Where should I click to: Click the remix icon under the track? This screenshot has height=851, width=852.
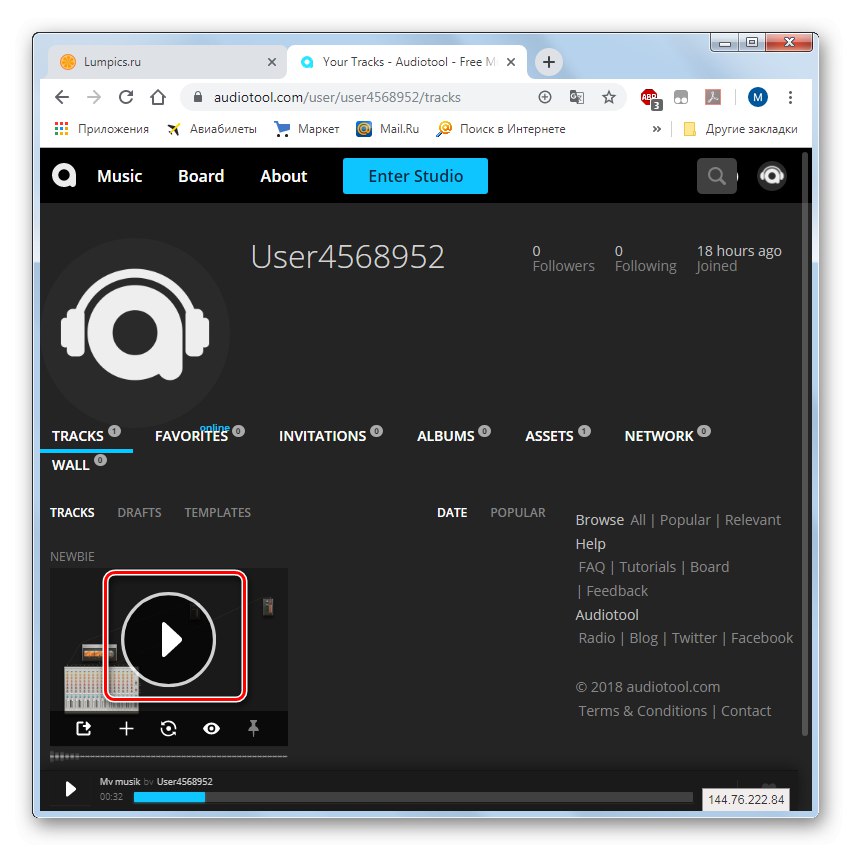coord(168,728)
